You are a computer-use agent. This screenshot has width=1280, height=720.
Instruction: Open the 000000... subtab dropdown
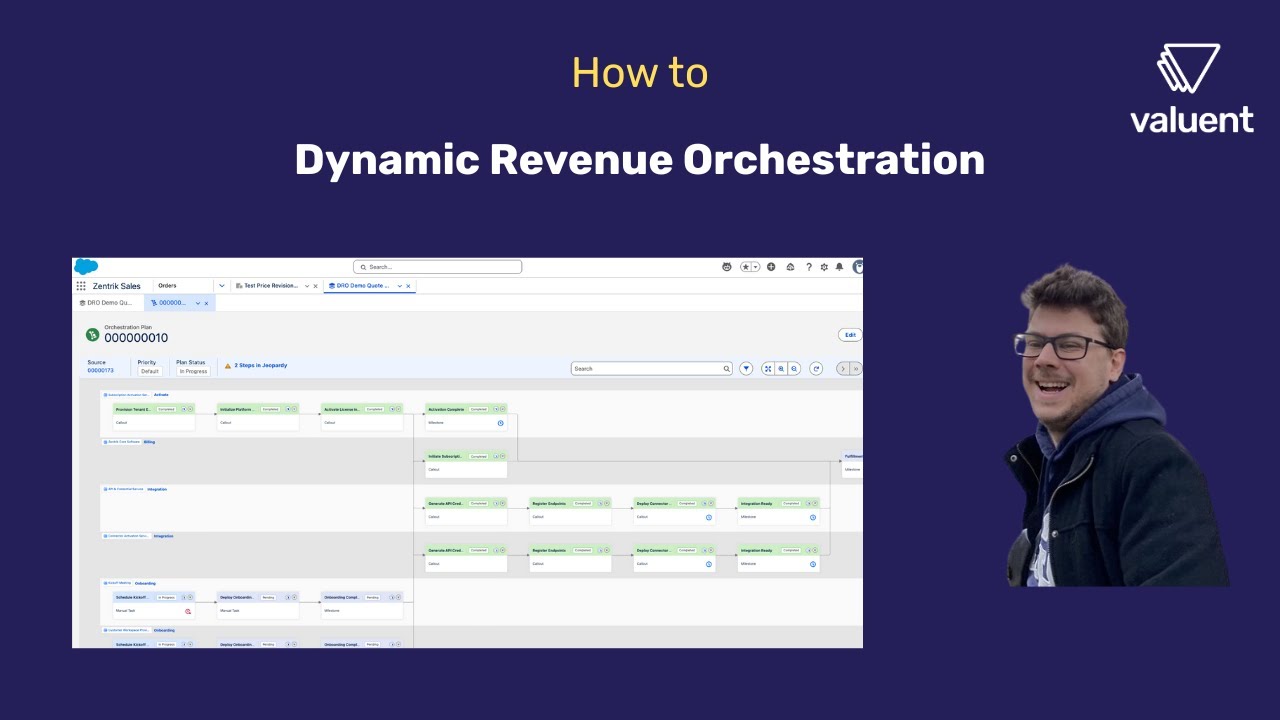point(198,303)
